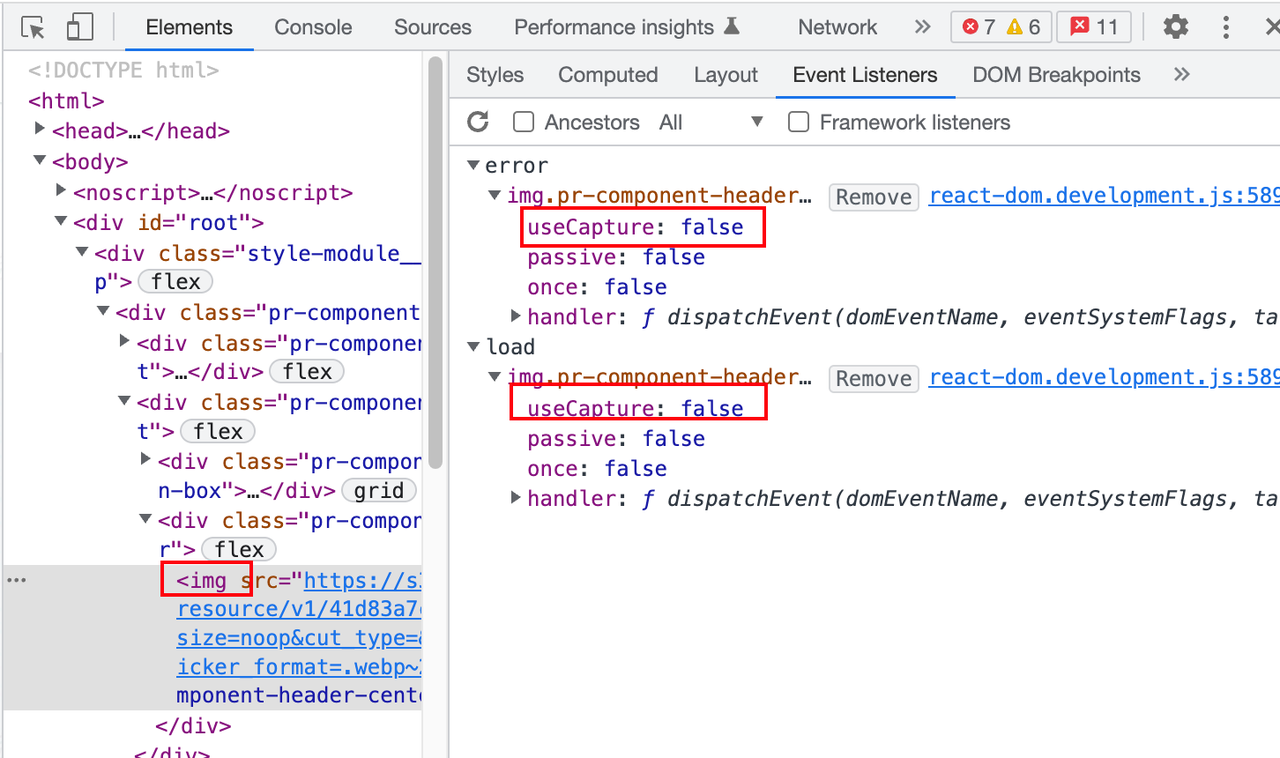Select the <html> element row
1280x758 pixels.
point(66,100)
